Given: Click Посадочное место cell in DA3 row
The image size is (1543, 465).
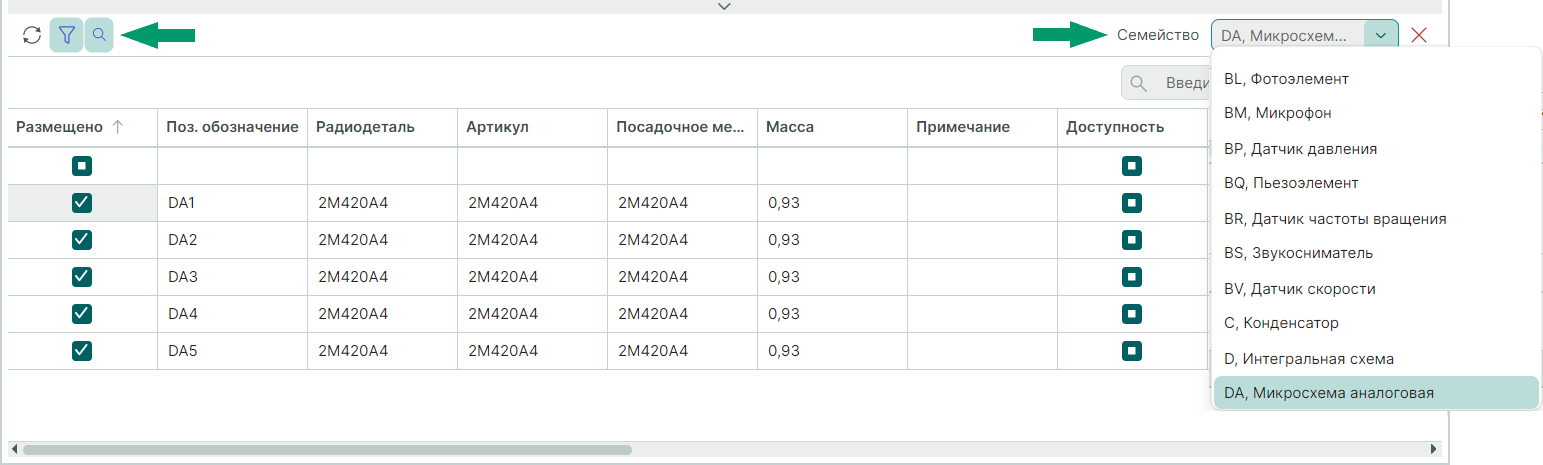Looking at the screenshot, I should click(x=682, y=277).
